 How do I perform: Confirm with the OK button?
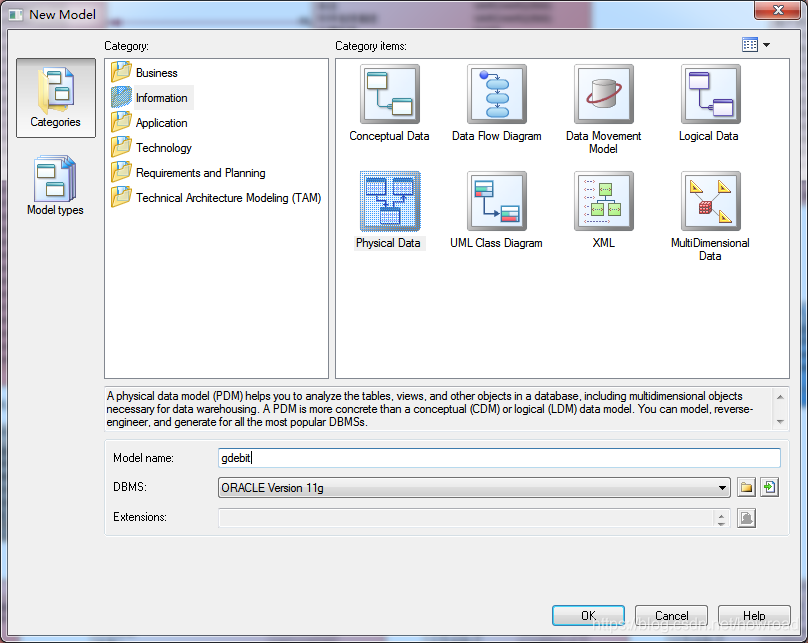pyautogui.click(x=588, y=616)
